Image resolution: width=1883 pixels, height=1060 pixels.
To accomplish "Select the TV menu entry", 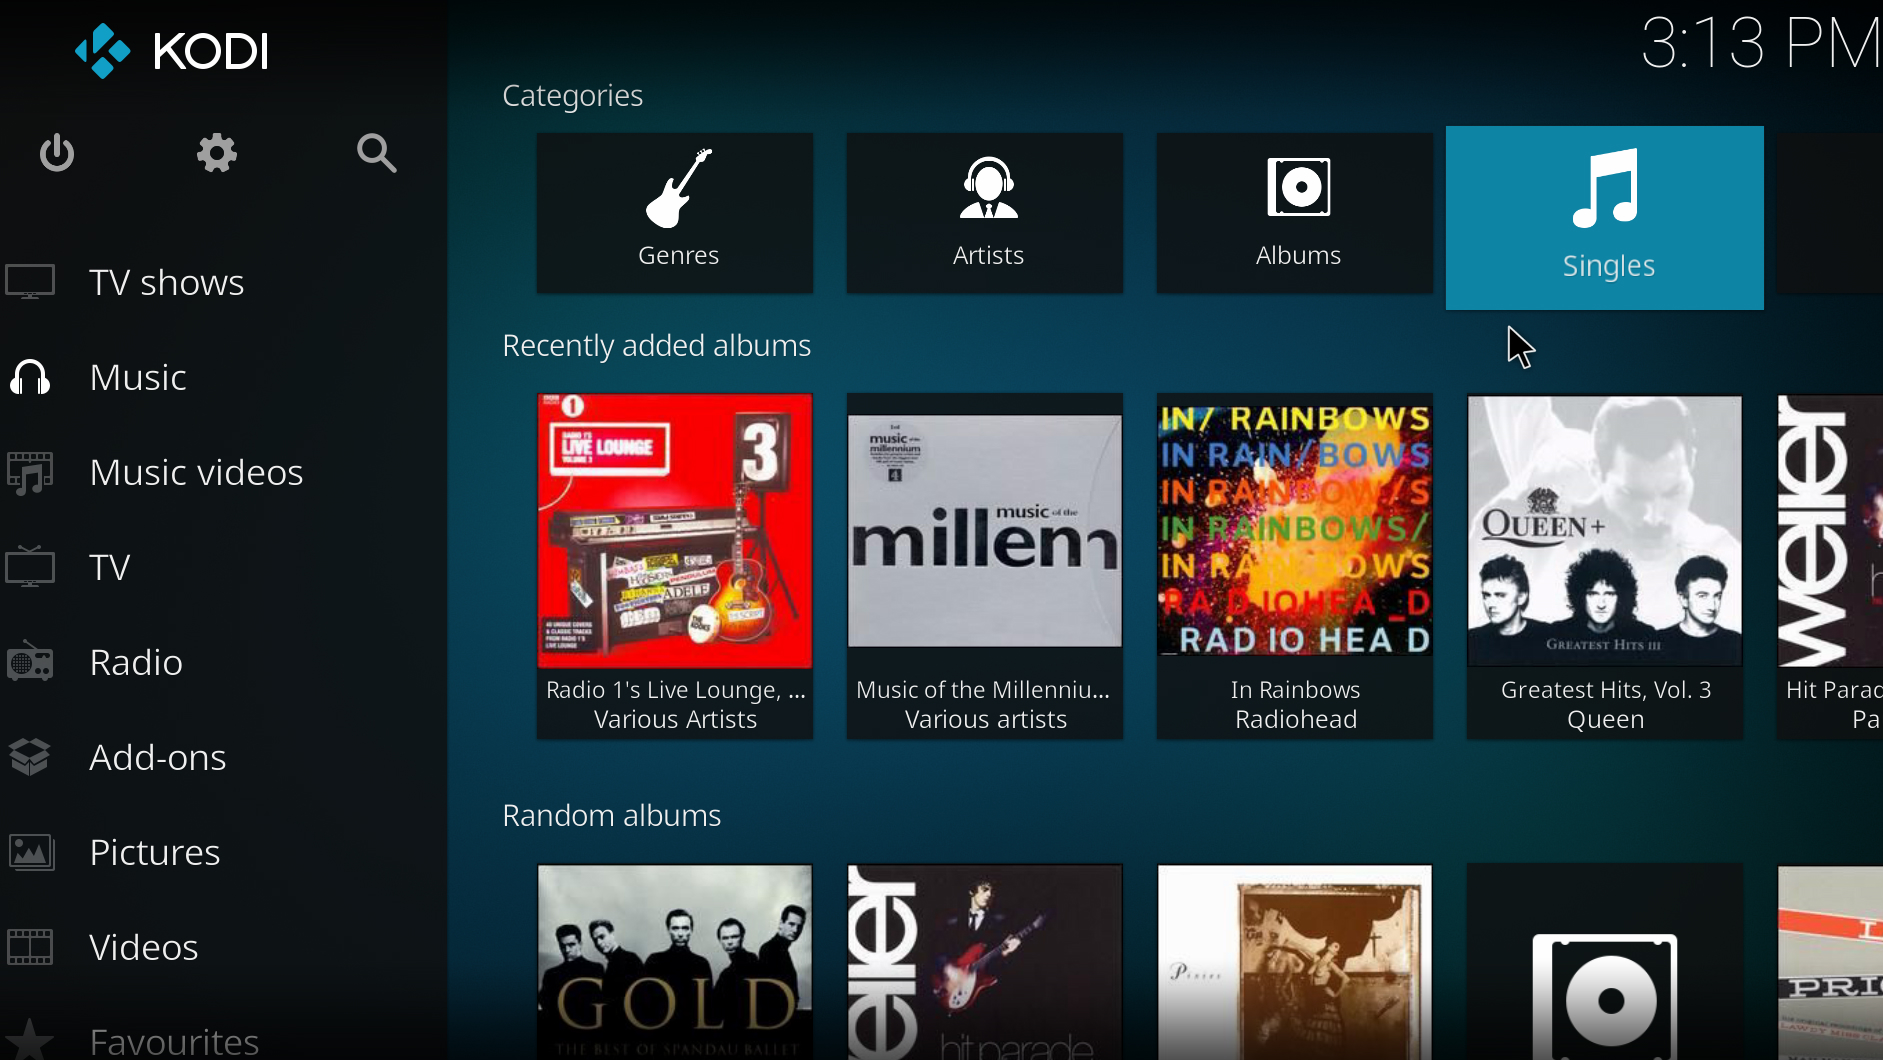I will pos(110,567).
